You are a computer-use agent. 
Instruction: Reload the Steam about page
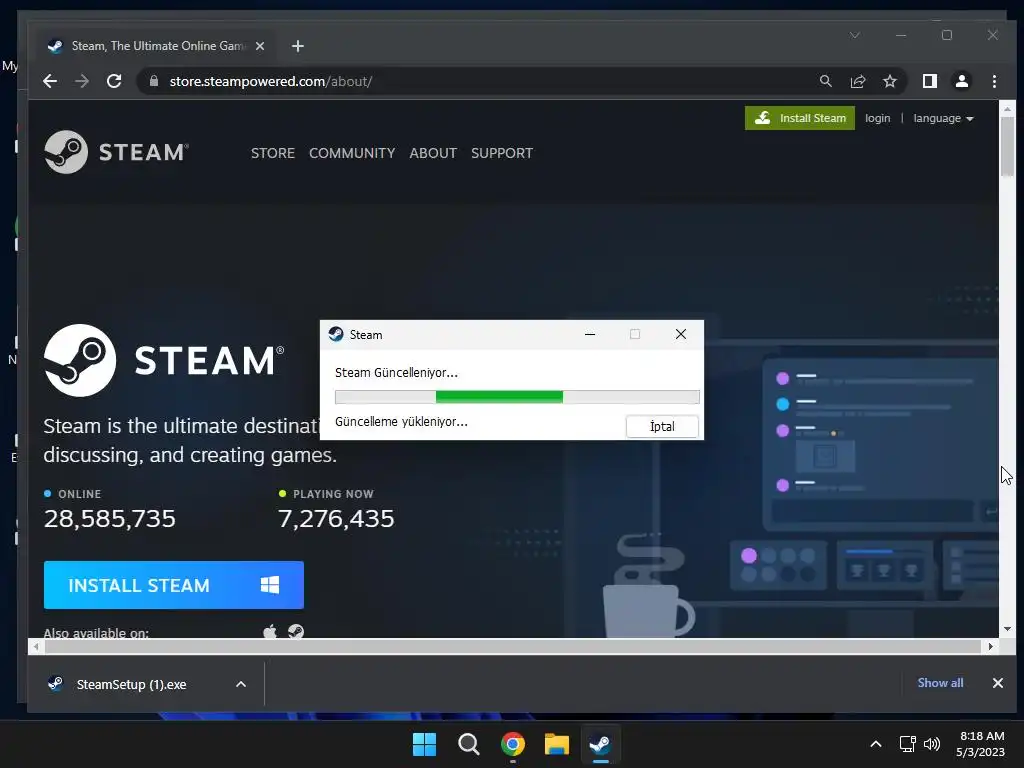[114, 82]
